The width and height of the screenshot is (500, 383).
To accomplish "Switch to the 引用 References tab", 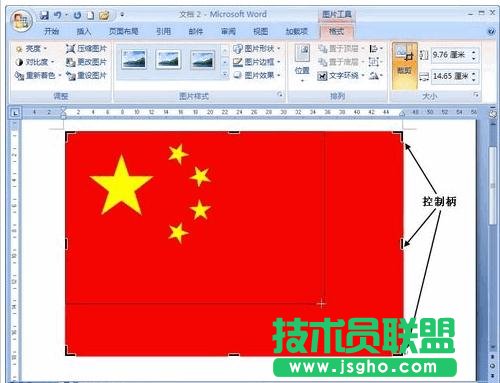I will point(164,31).
